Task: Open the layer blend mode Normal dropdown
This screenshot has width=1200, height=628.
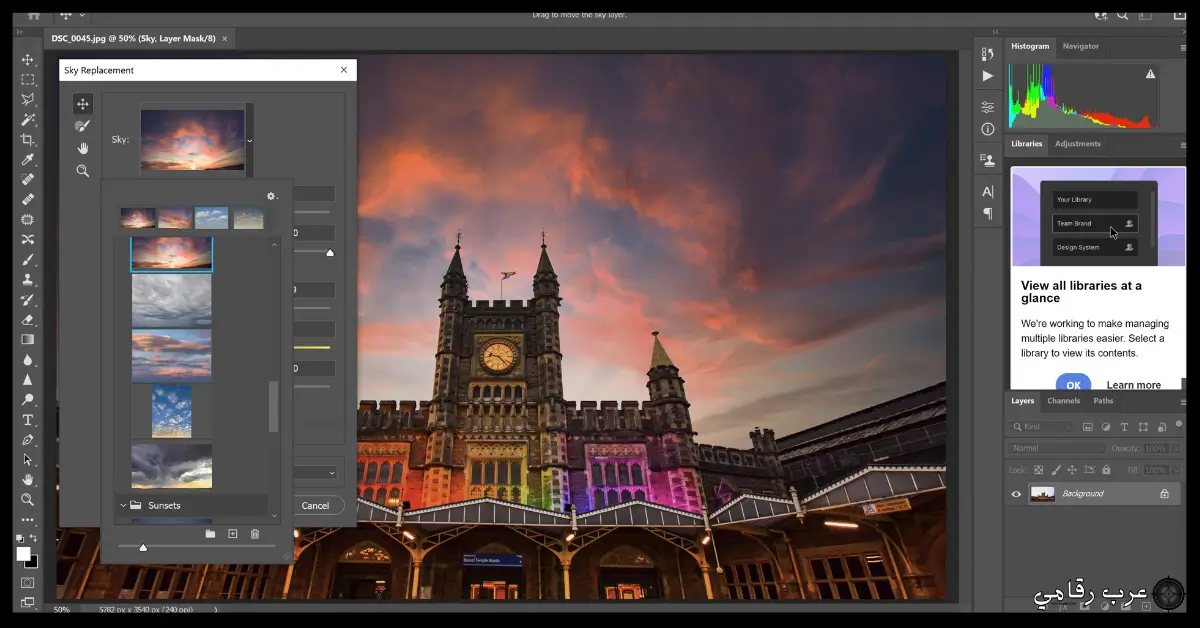Action: pyautogui.click(x=1057, y=448)
